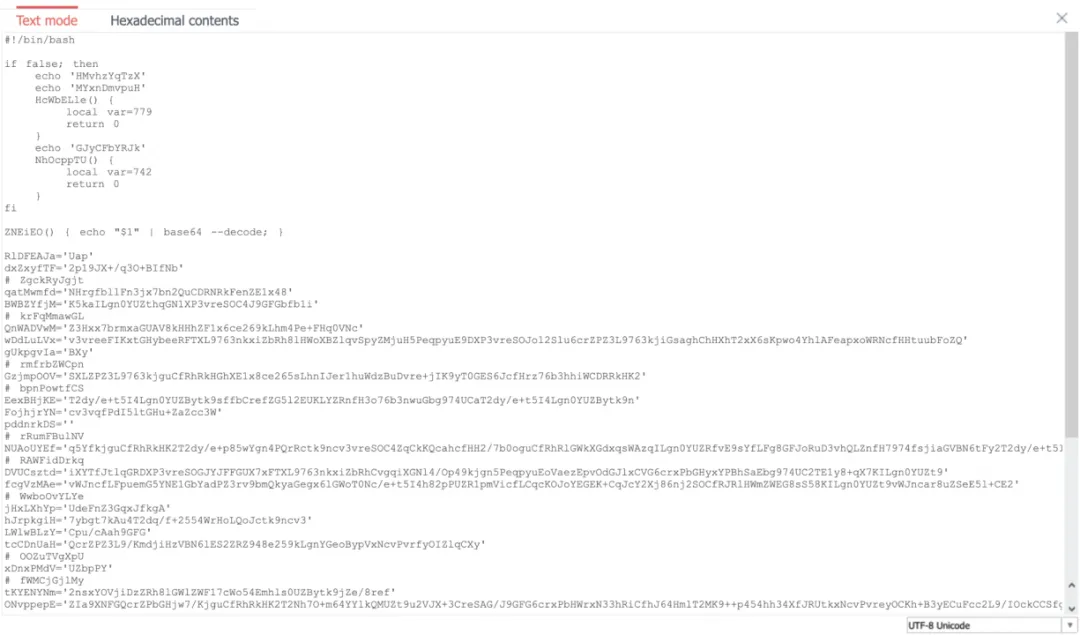The width and height of the screenshot is (1080, 635).
Task: Click the 'local var=779' line
Action: (x=109, y=112)
